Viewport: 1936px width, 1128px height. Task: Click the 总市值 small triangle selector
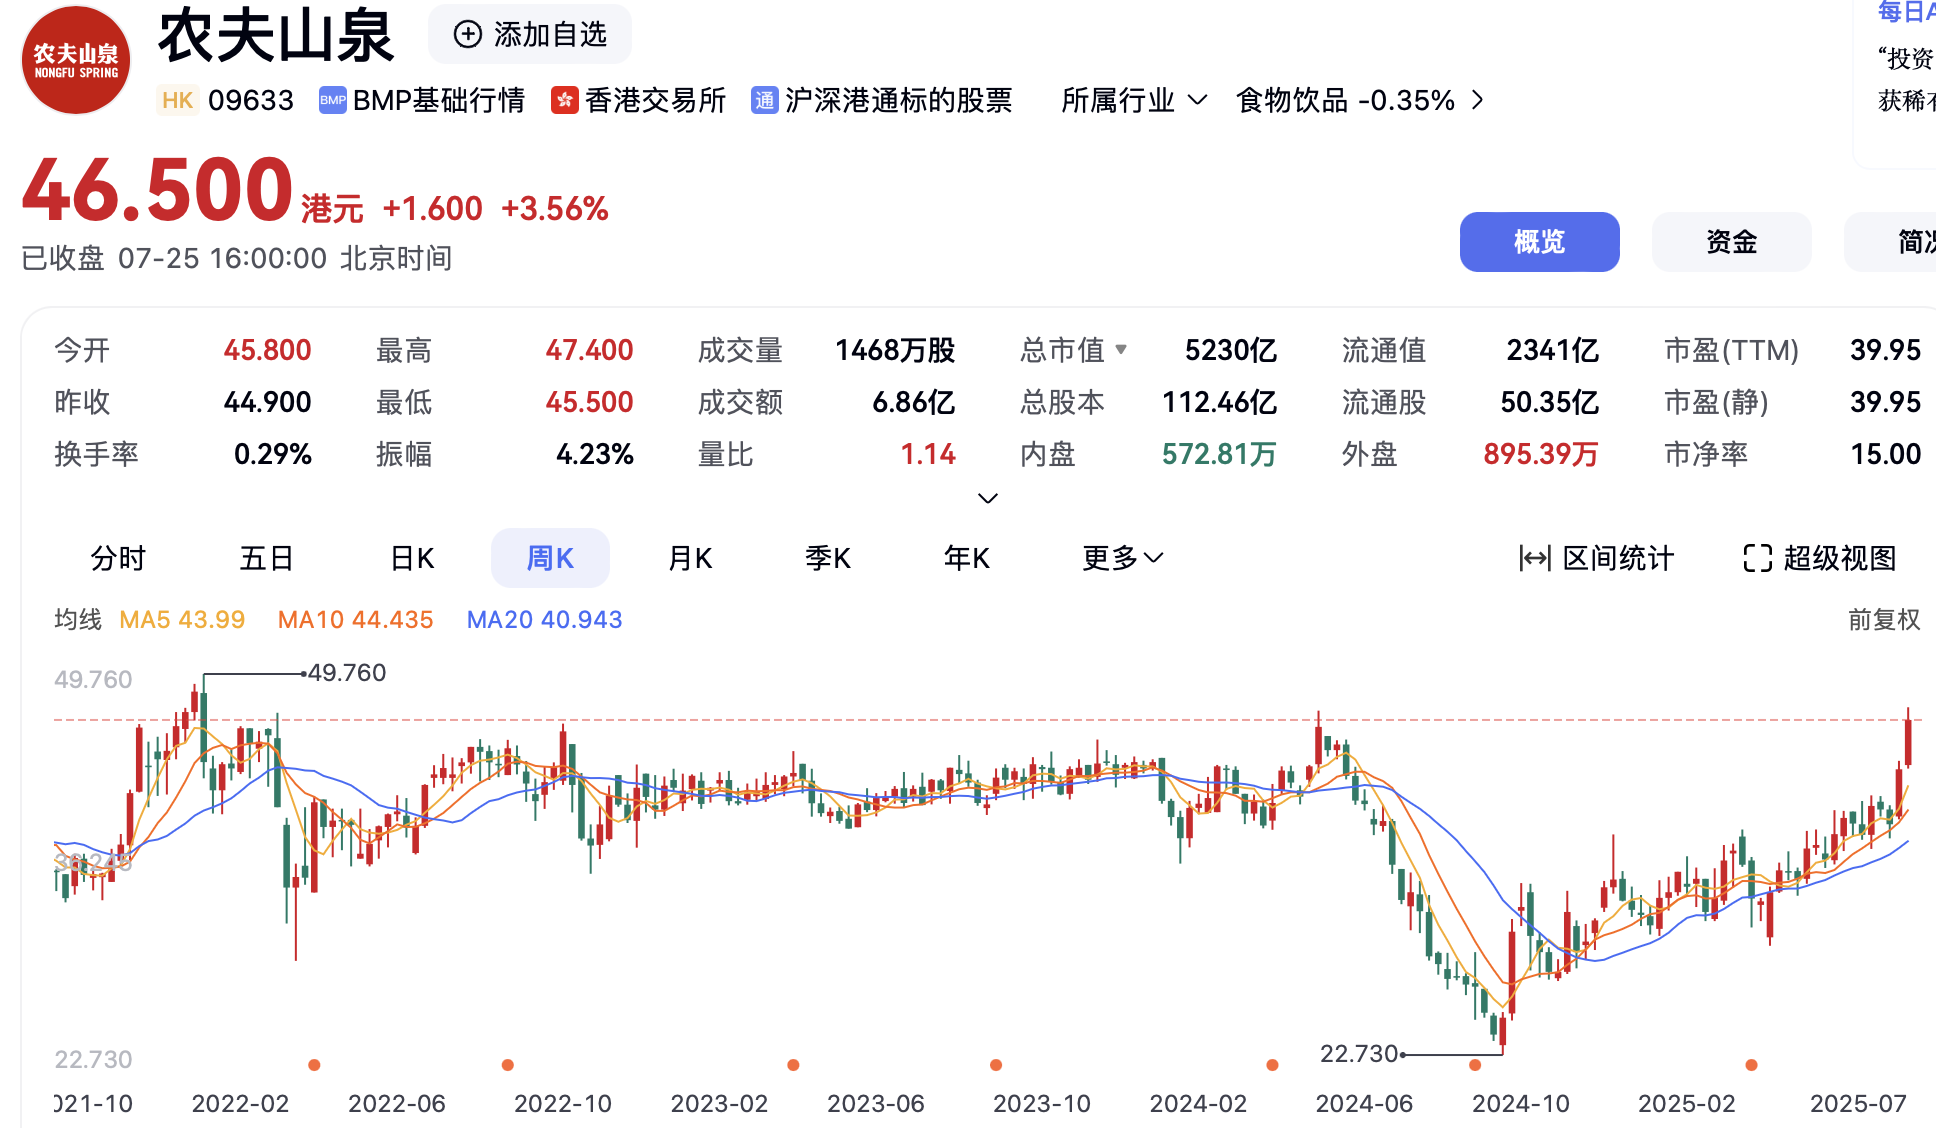click(1121, 349)
